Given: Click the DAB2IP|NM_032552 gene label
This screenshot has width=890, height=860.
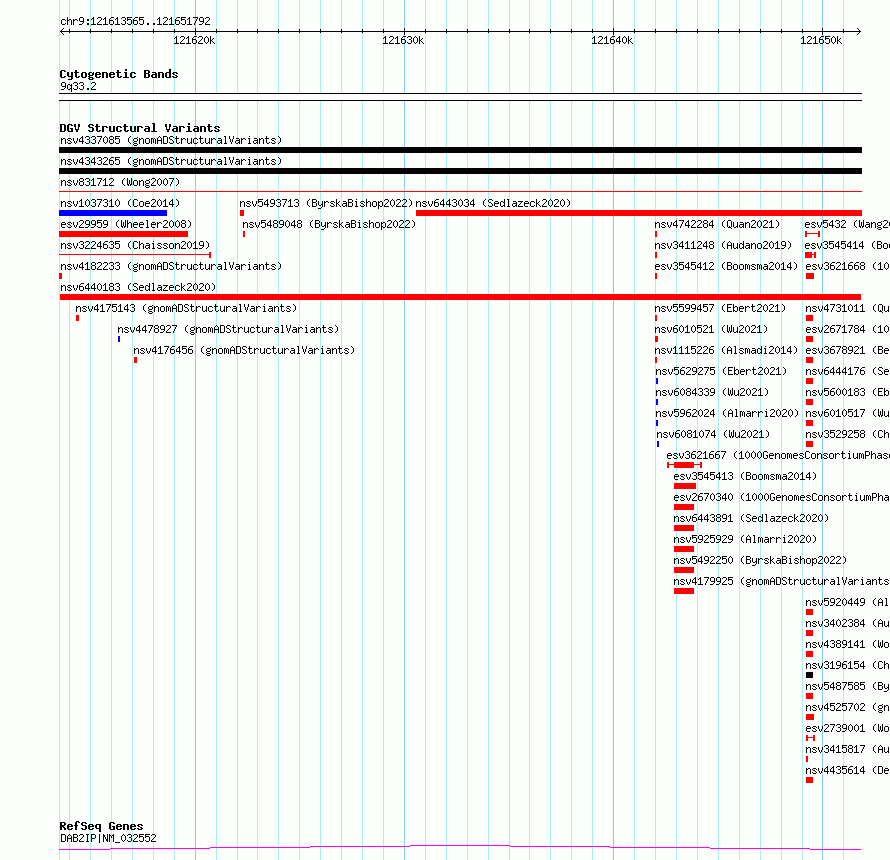Looking at the screenshot, I should coord(108,838).
